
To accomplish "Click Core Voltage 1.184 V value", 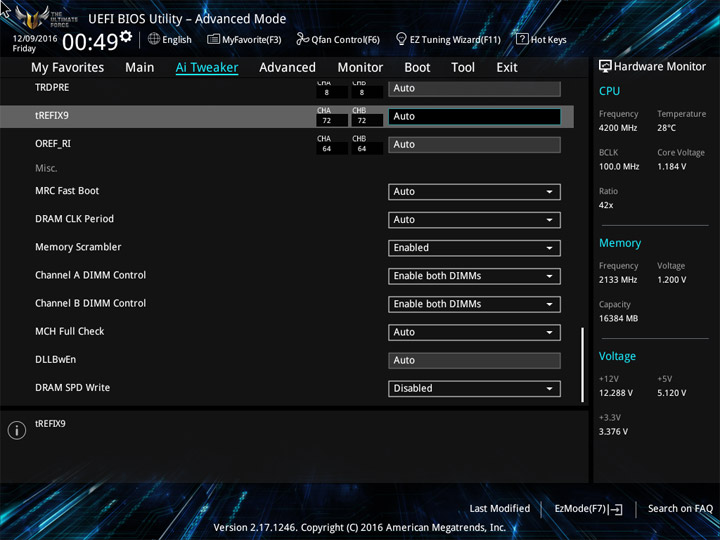I will click(x=671, y=167).
